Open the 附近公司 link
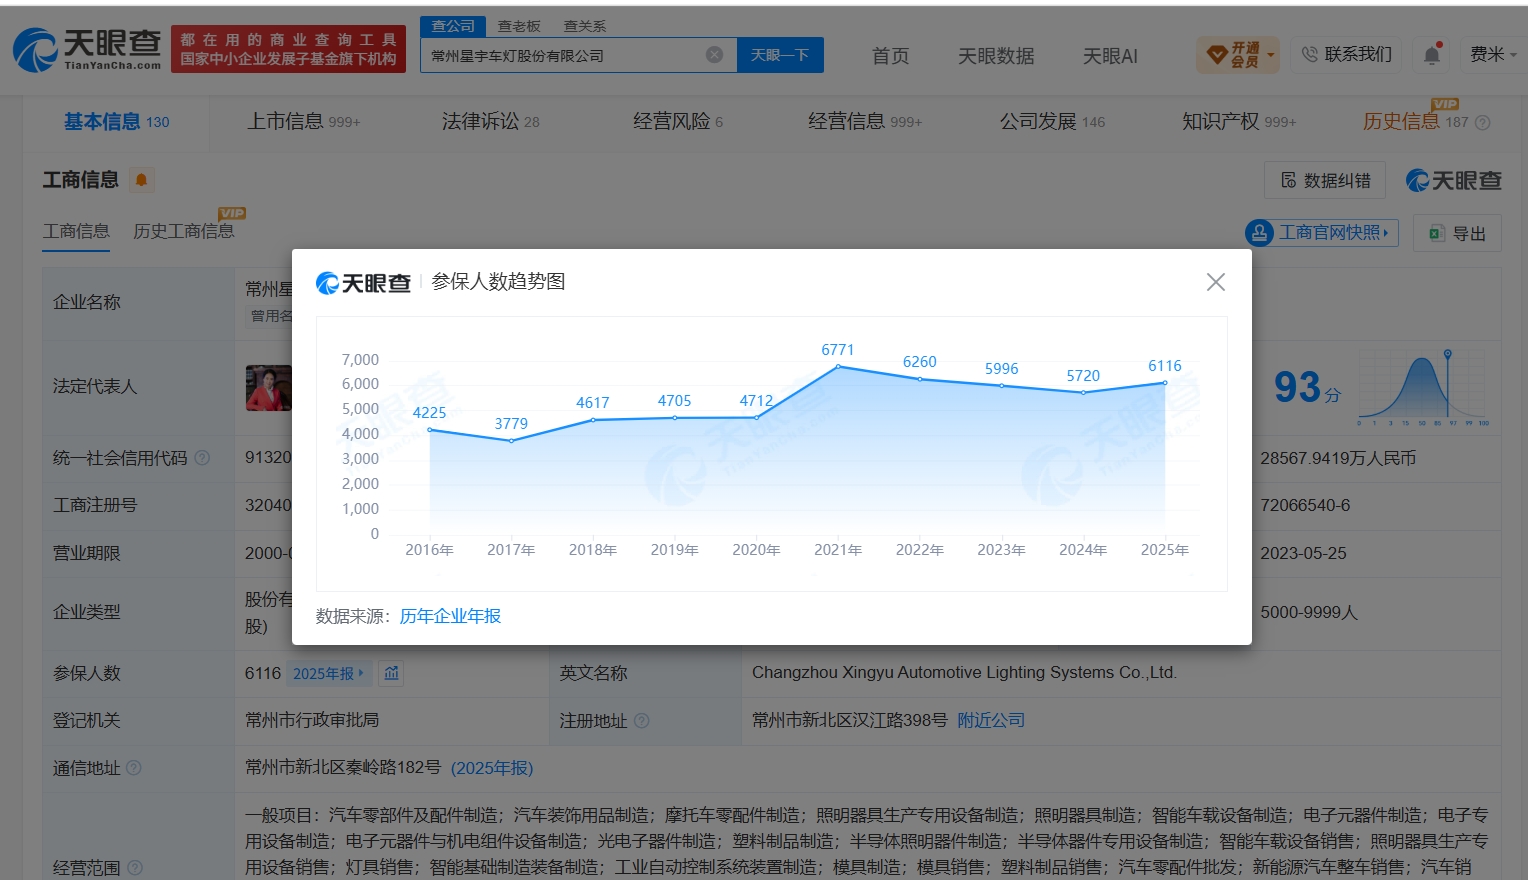Screen dimensions: 1528x880 click(991, 720)
